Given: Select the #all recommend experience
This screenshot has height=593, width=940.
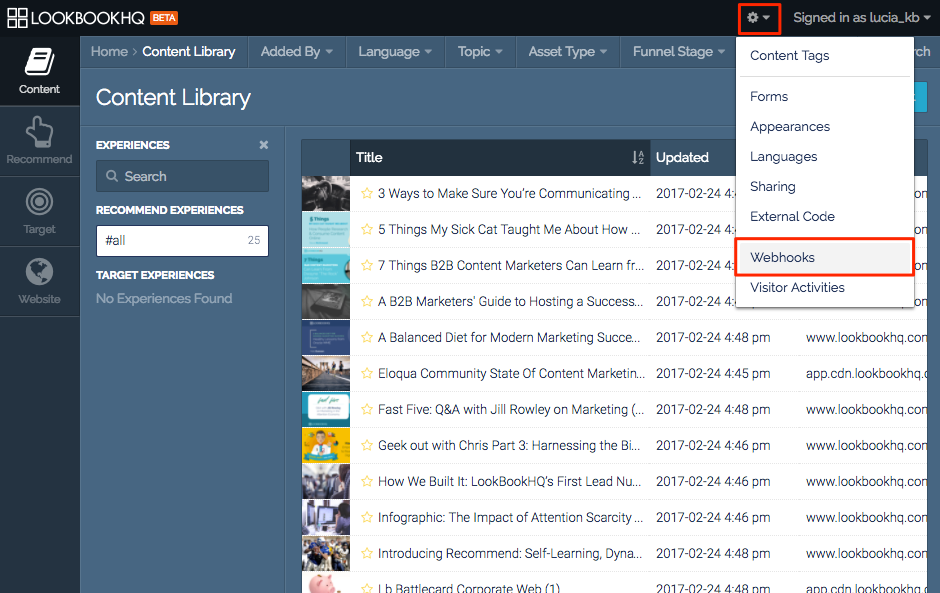Looking at the screenshot, I should [182, 240].
